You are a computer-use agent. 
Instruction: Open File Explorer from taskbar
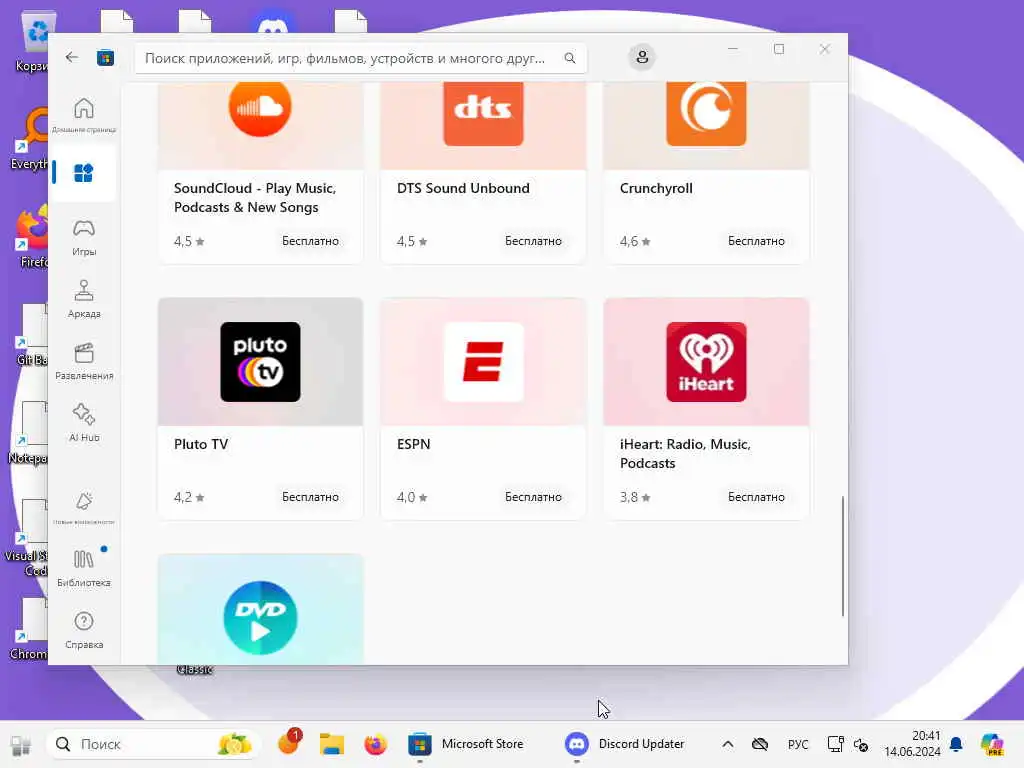332,744
